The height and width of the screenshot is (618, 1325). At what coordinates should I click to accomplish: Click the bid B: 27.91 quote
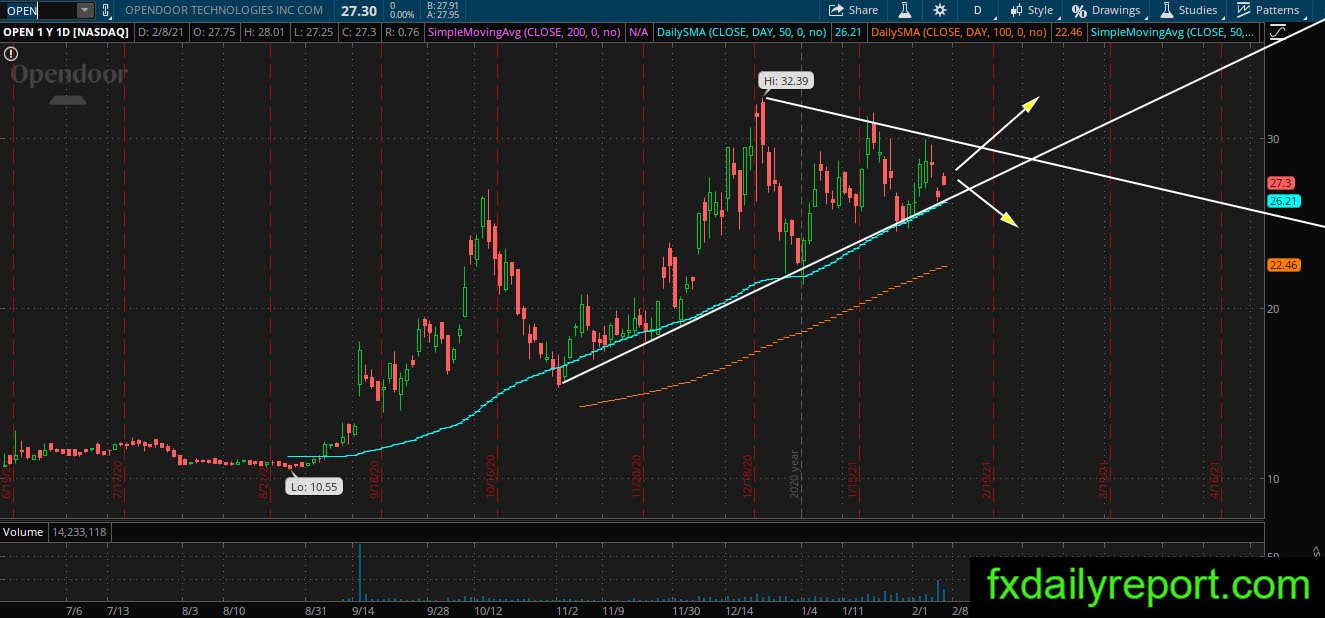coord(442,5)
